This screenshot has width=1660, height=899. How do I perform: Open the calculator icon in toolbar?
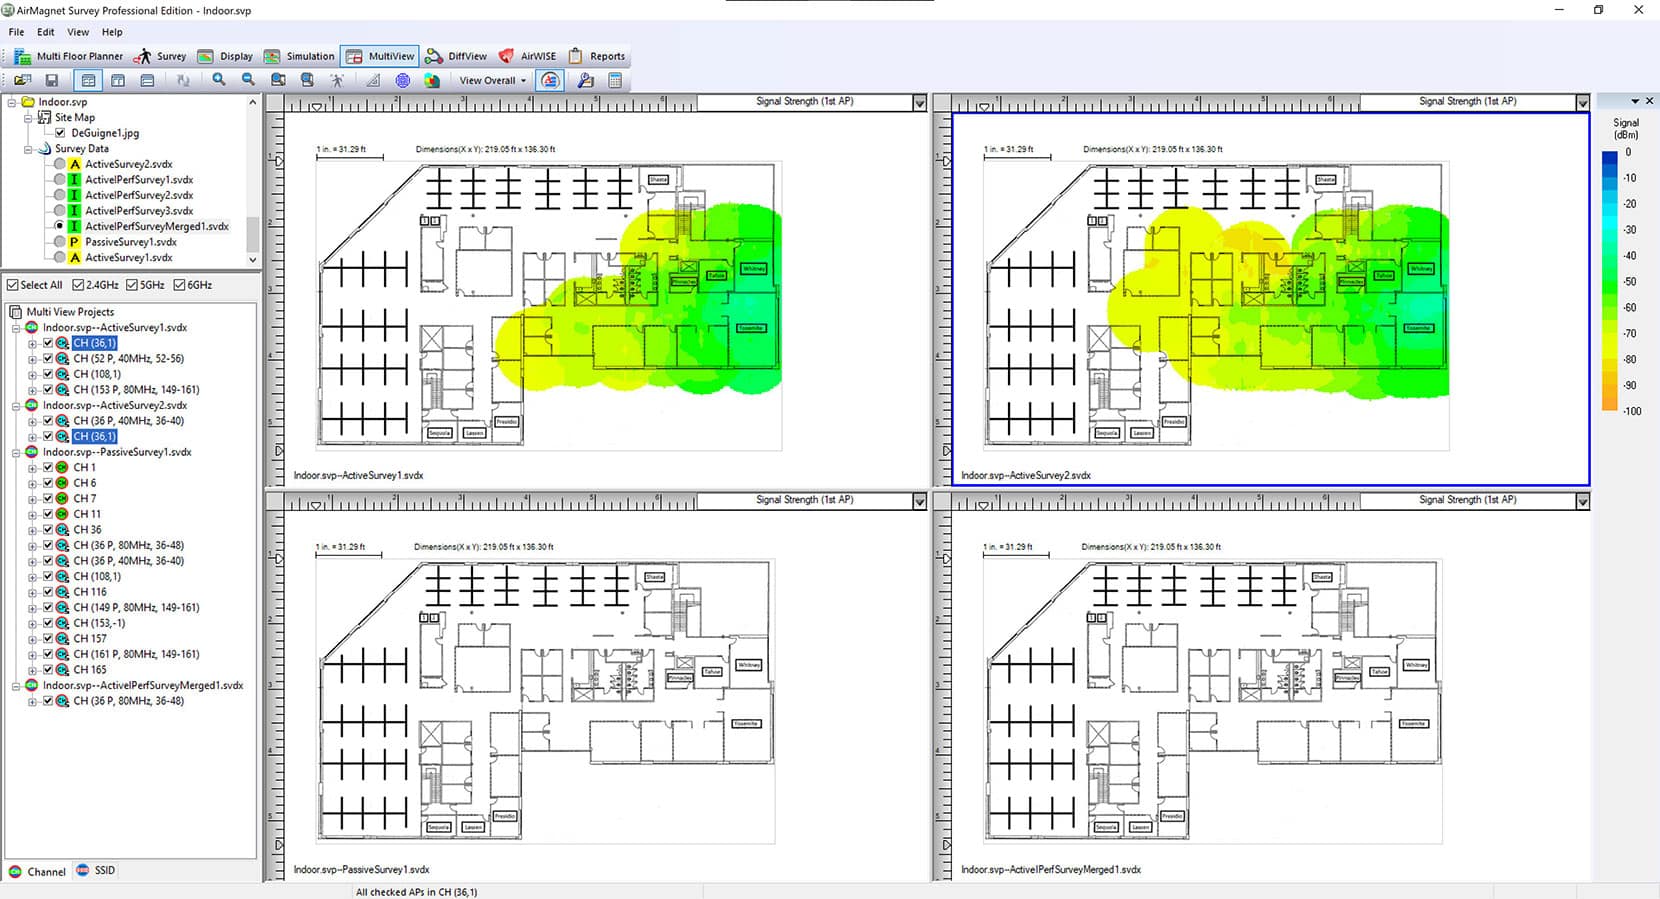tap(615, 80)
